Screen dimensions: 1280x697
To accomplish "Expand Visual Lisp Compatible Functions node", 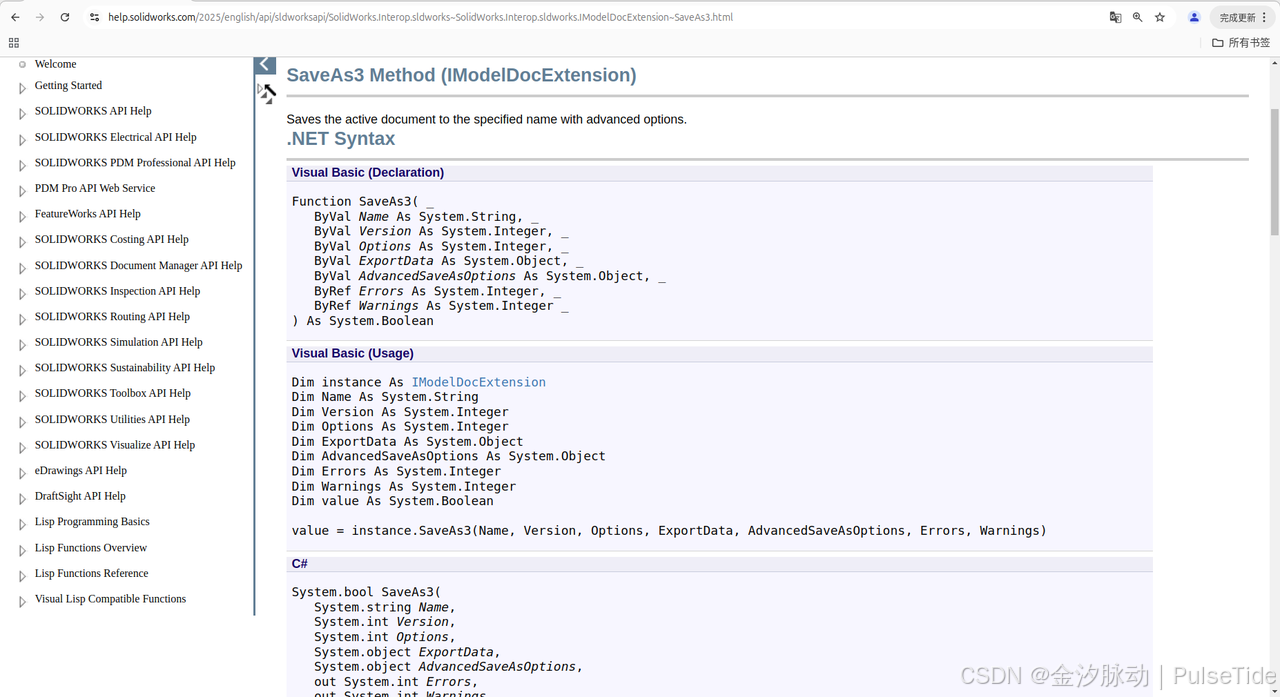I will coord(22,602).
